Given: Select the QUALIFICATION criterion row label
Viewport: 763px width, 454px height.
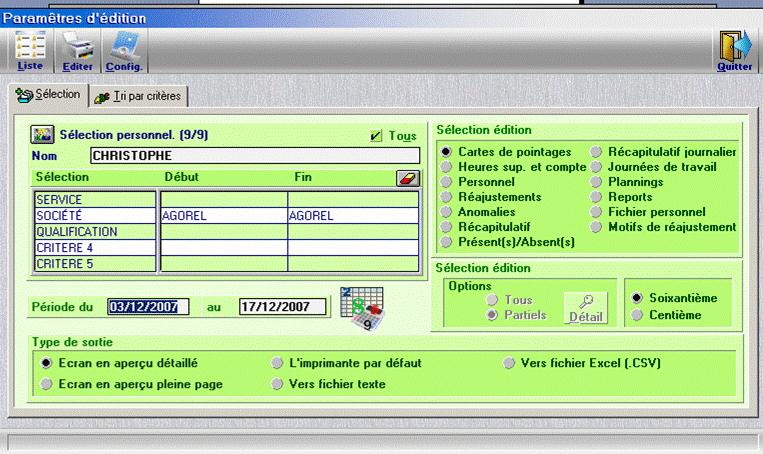Looking at the screenshot, I should 95,232.
